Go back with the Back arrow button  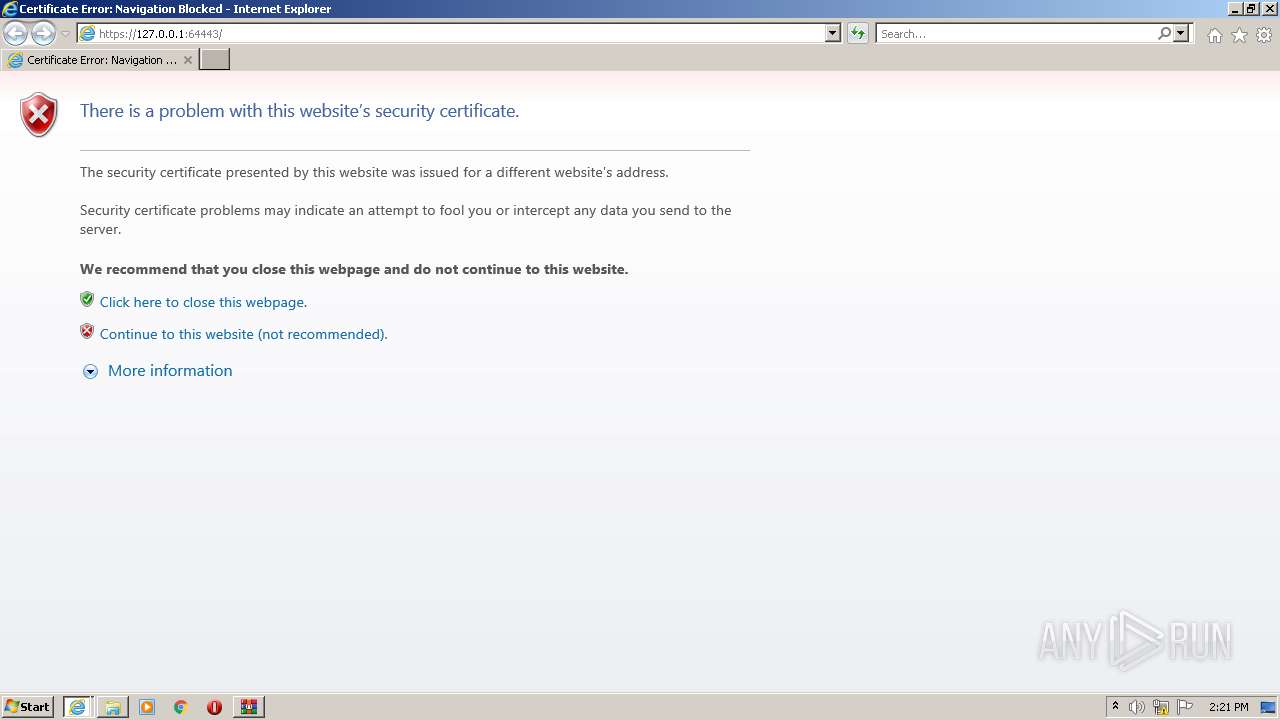coord(15,34)
